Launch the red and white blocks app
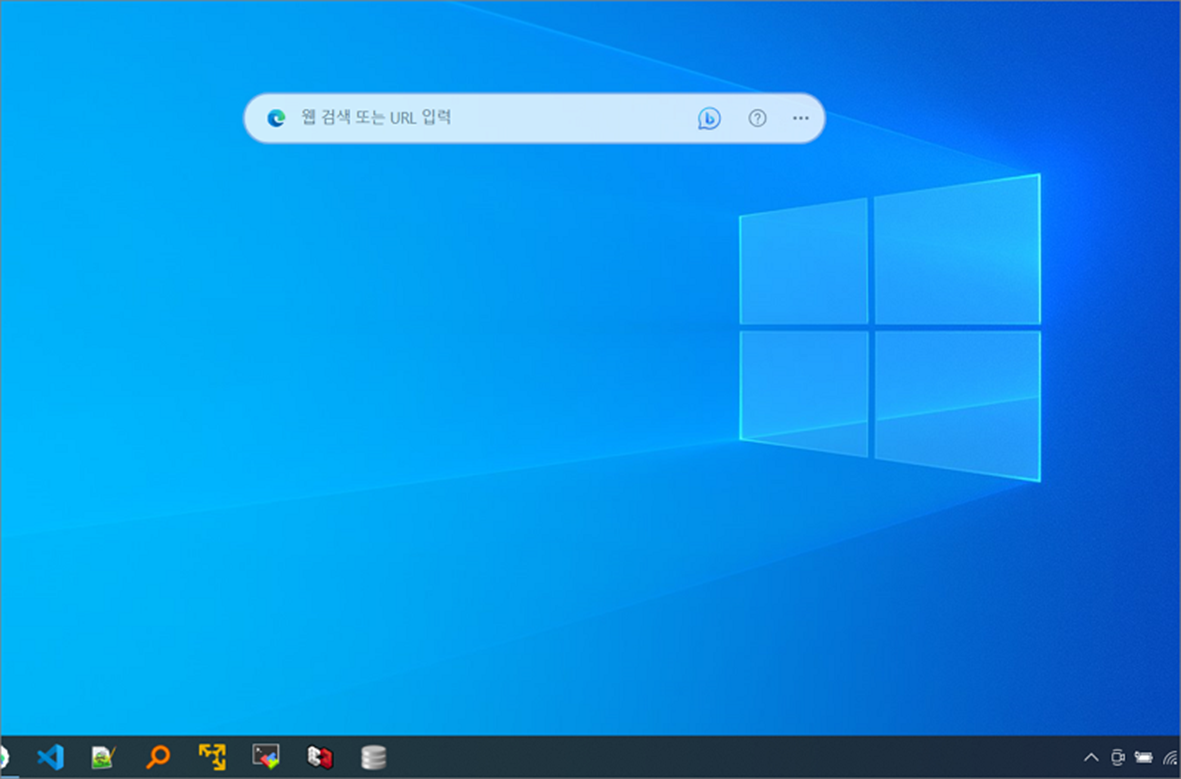The image size is (1181, 779). [x=319, y=757]
